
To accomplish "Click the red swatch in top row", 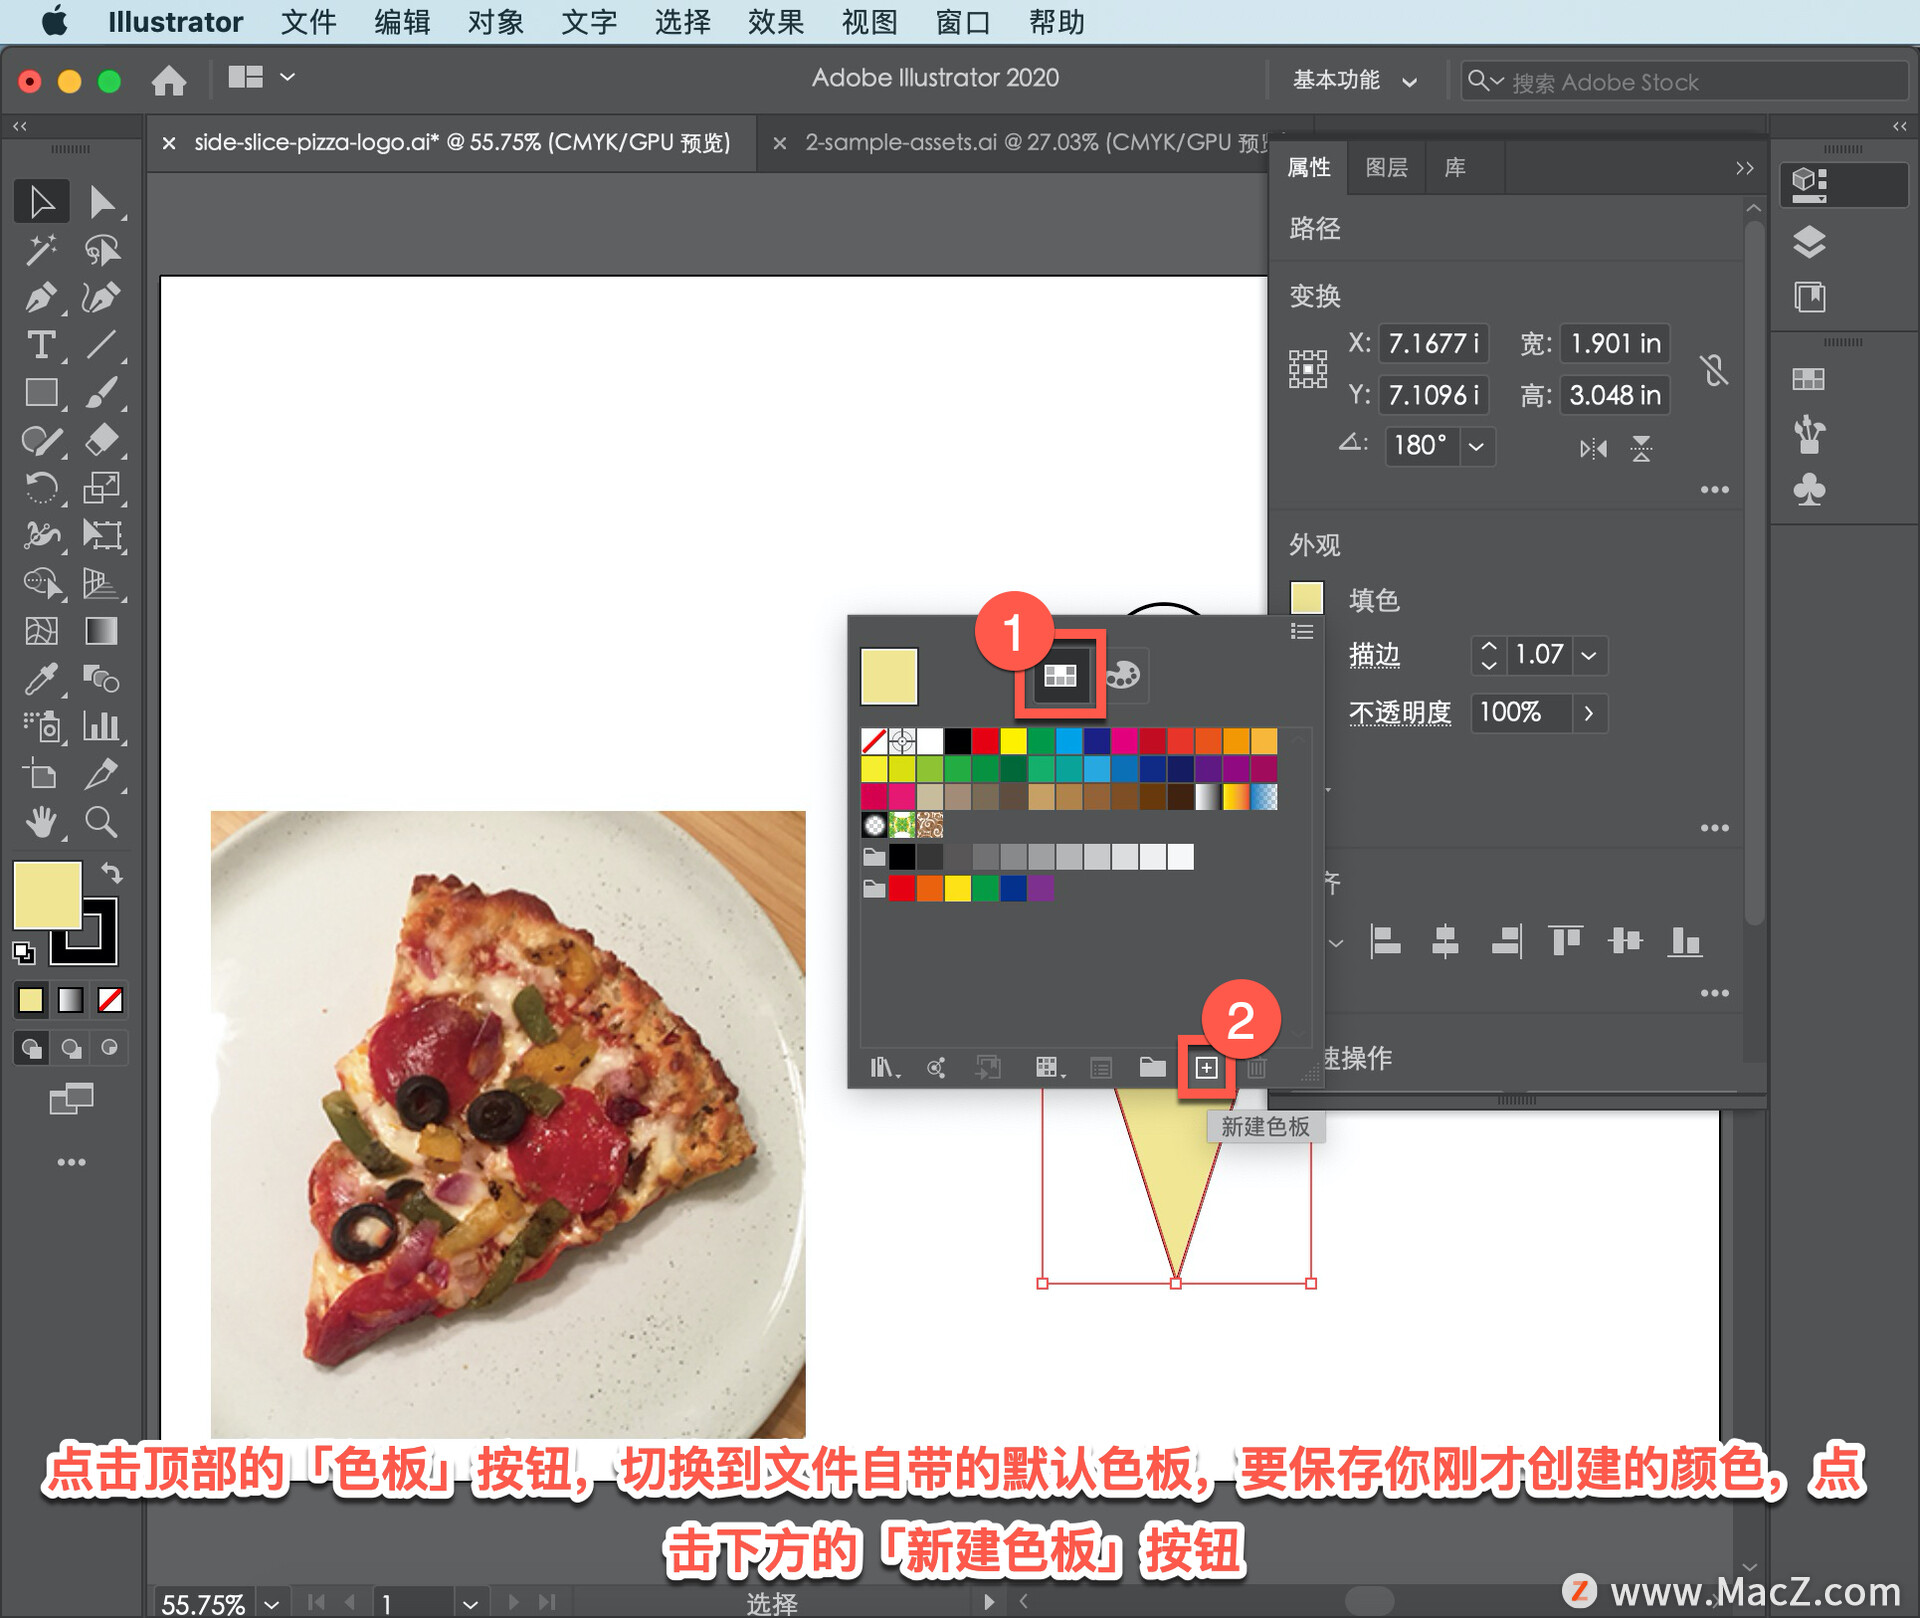I will (x=986, y=741).
